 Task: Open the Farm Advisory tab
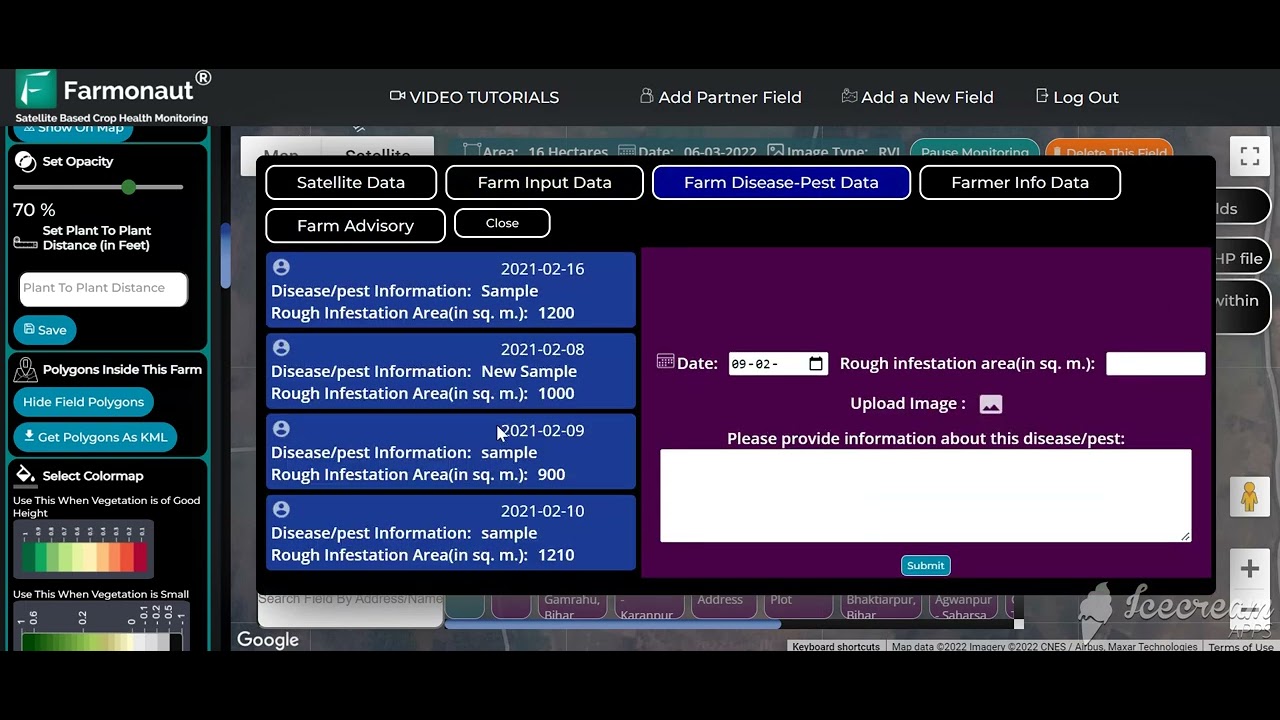(355, 225)
